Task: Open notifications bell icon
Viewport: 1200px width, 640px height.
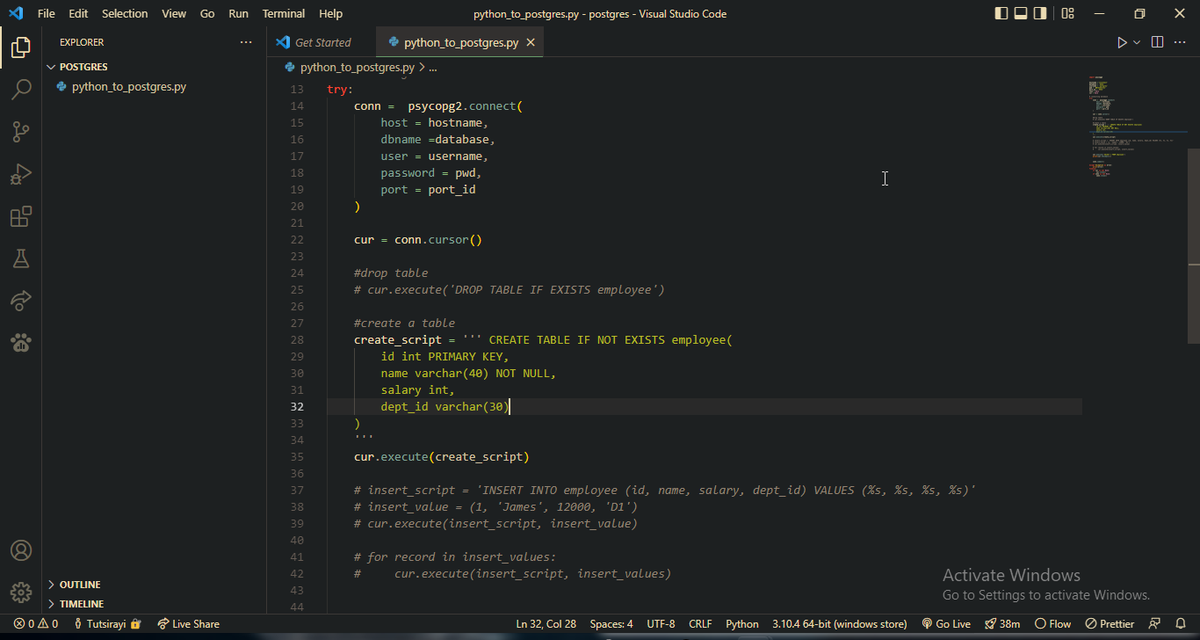Action: pos(1180,624)
